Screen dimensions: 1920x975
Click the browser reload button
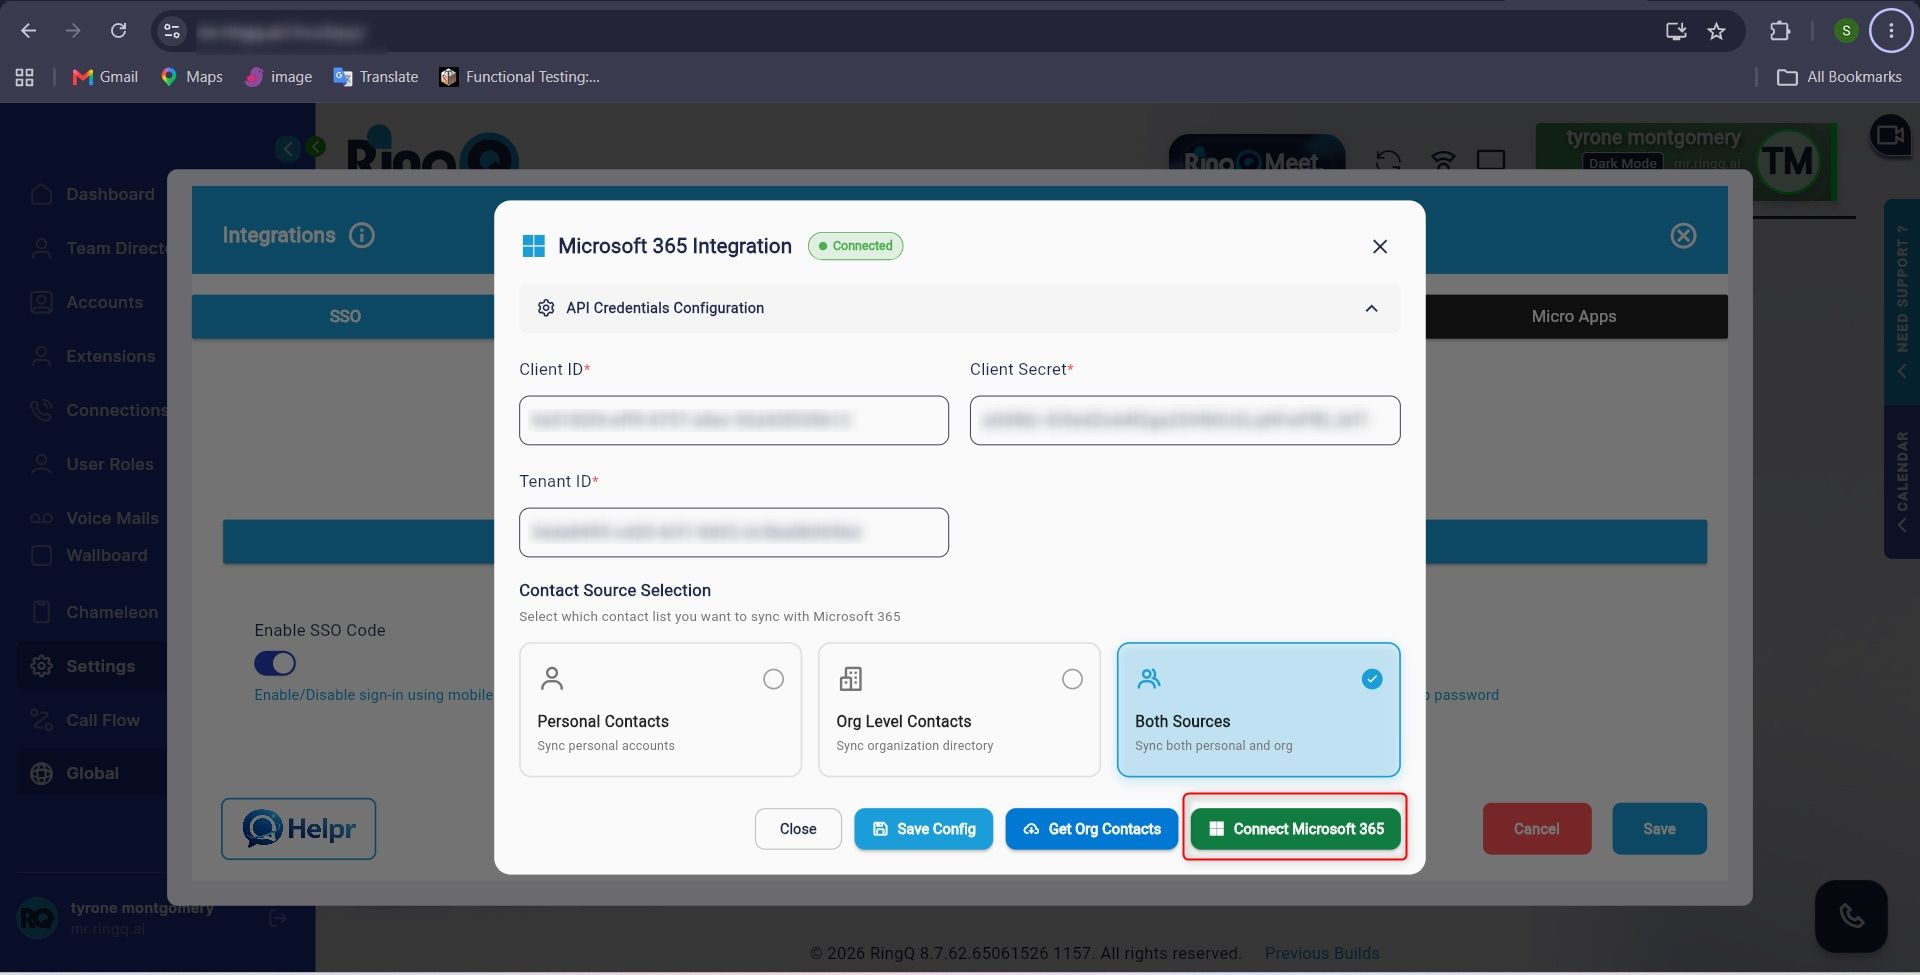(x=118, y=31)
